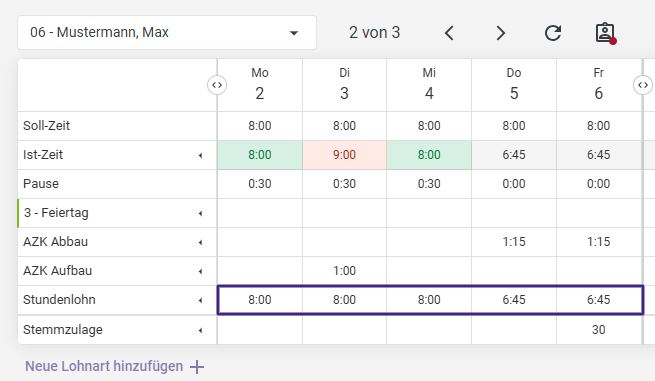Expand the Ist-Zeit row arrow
The image size is (655, 381).
(x=201, y=155)
